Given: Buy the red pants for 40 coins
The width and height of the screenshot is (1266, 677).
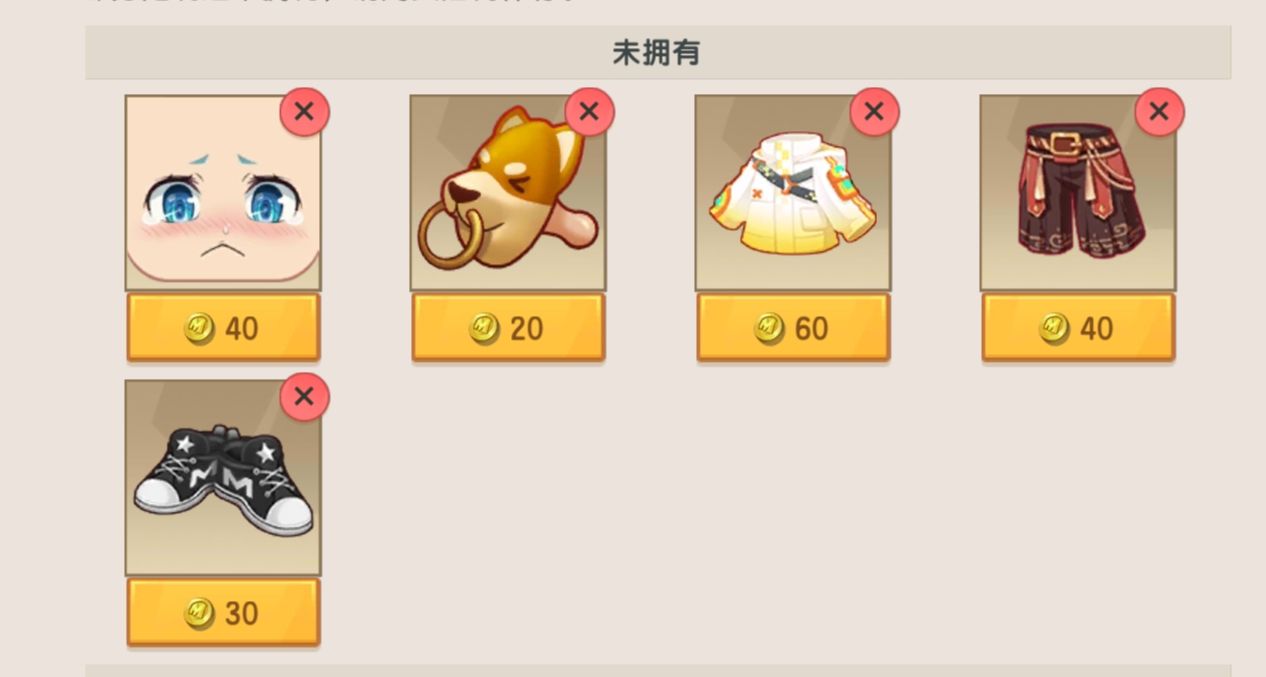Looking at the screenshot, I should [1078, 327].
